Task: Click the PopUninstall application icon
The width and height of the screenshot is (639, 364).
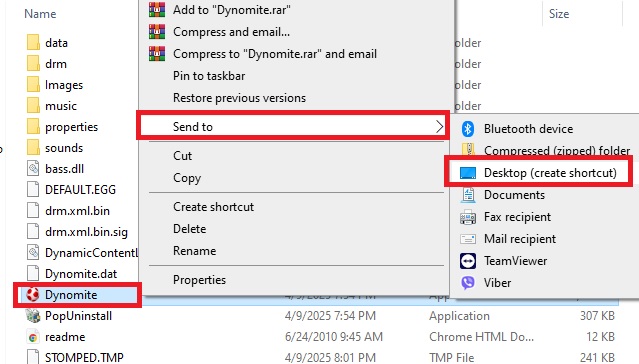Action: click(x=33, y=315)
